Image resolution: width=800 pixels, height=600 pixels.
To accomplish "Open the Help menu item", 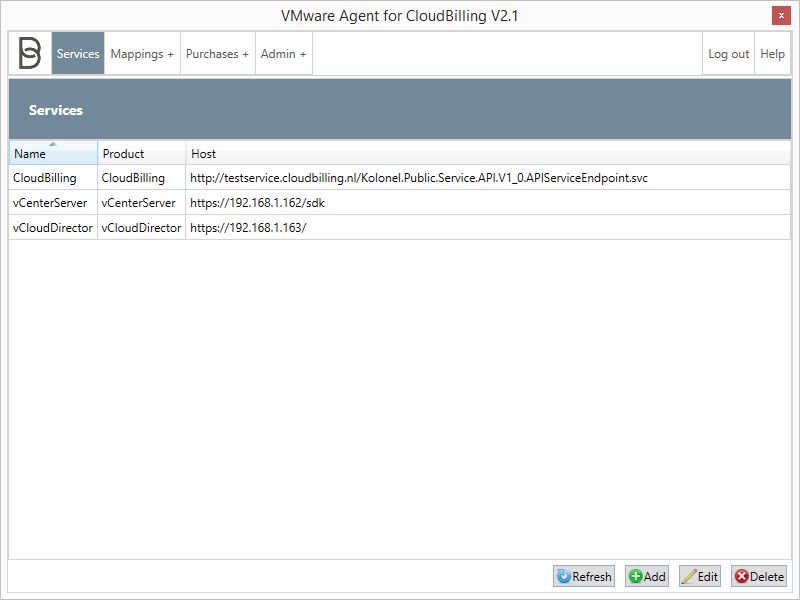I will point(772,54).
